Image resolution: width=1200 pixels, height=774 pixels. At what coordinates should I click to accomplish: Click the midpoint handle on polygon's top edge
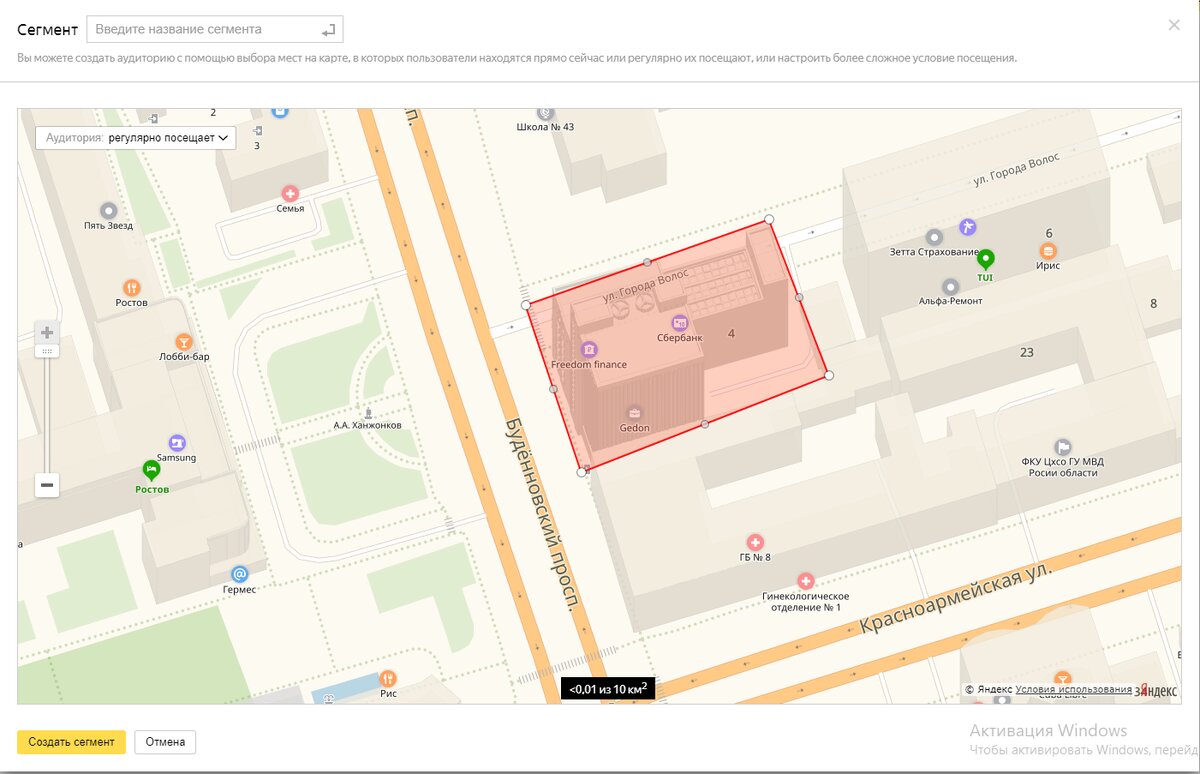[647, 262]
